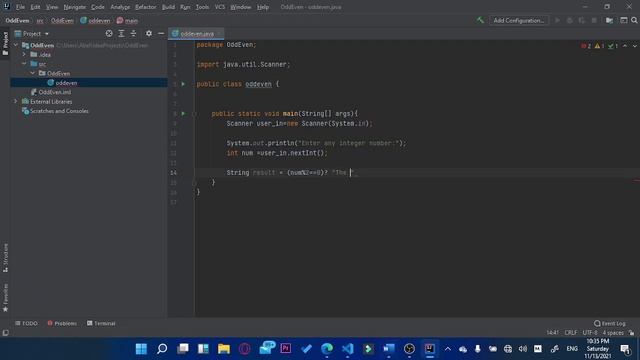640x360 pixels.
Task: Open the volume control in system tray
Action: tap(522, 349)
